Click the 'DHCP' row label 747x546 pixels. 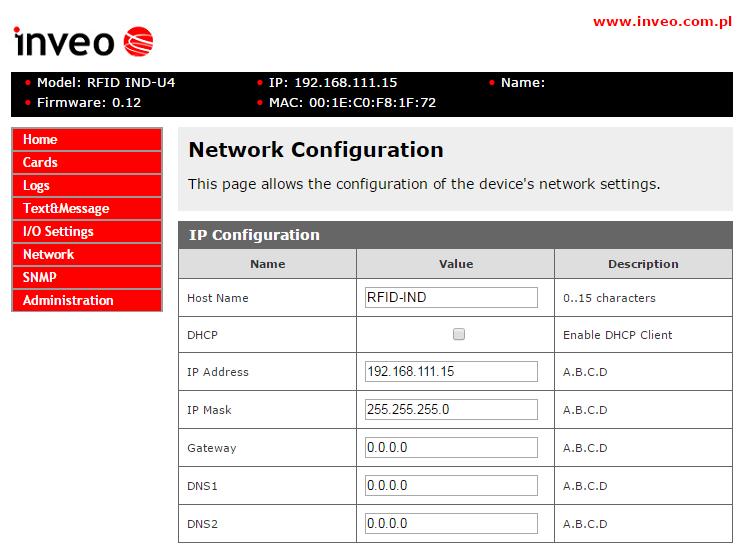202,335
